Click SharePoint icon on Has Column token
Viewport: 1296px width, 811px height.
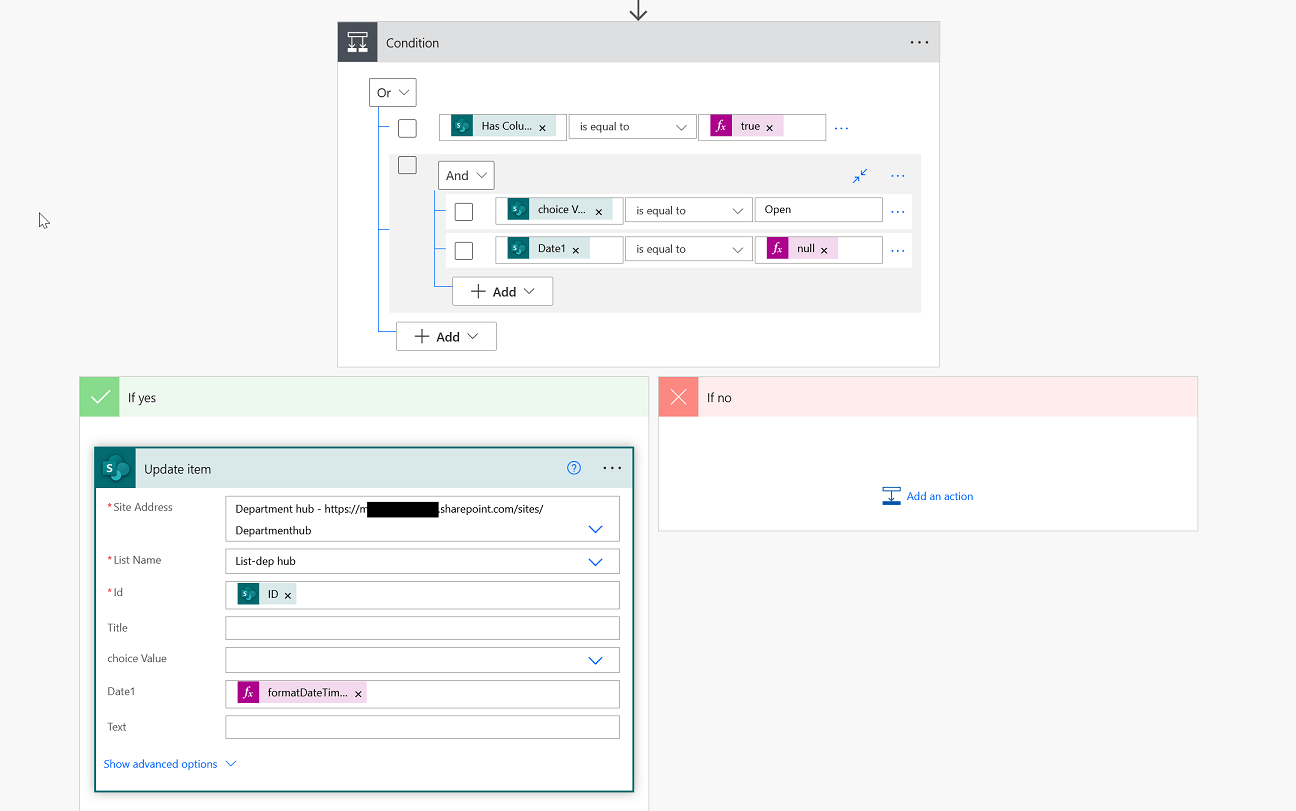462,126
